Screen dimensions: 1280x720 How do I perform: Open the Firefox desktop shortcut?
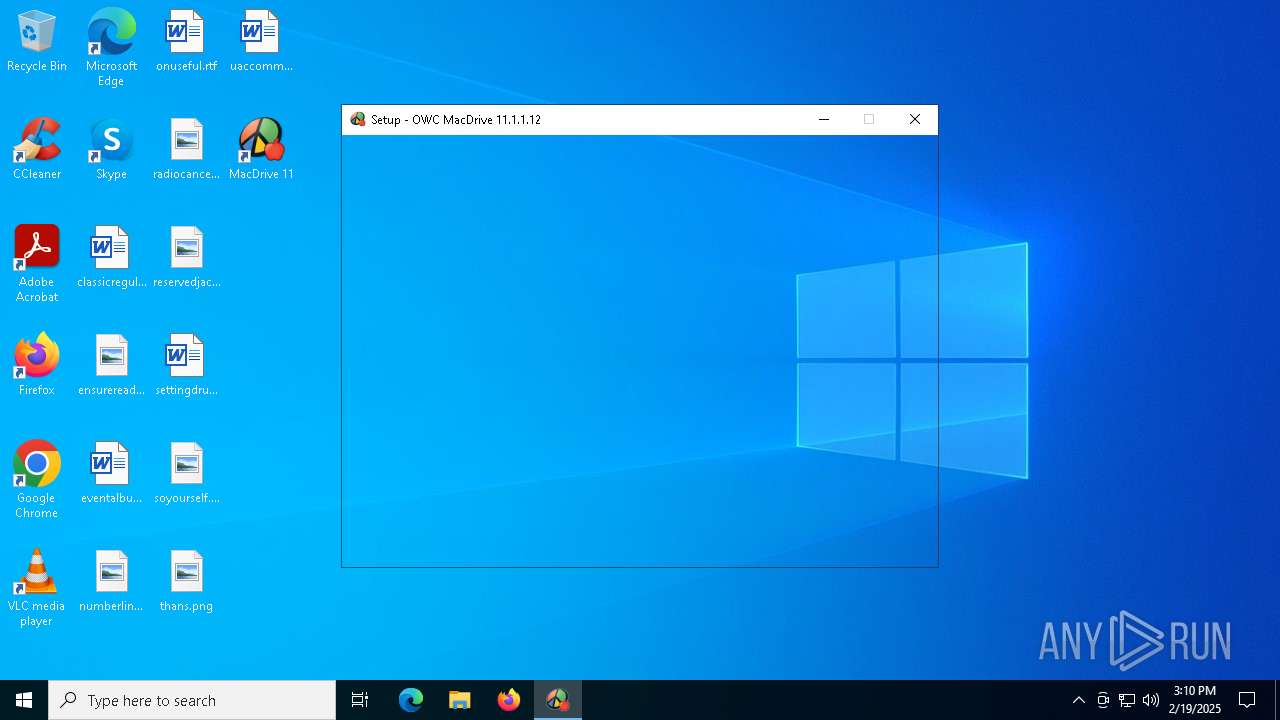37,366
